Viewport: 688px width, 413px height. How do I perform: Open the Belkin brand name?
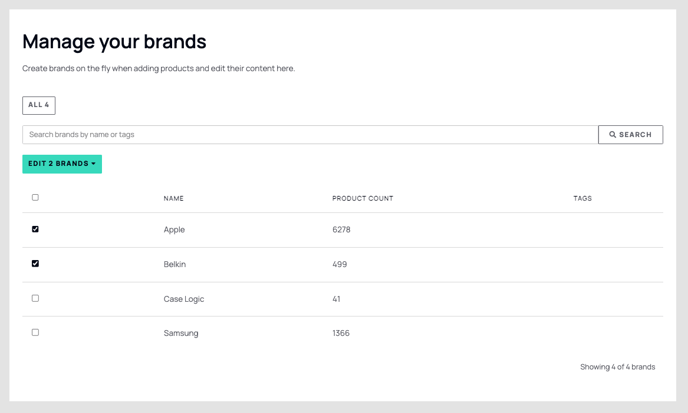point(175,264)
